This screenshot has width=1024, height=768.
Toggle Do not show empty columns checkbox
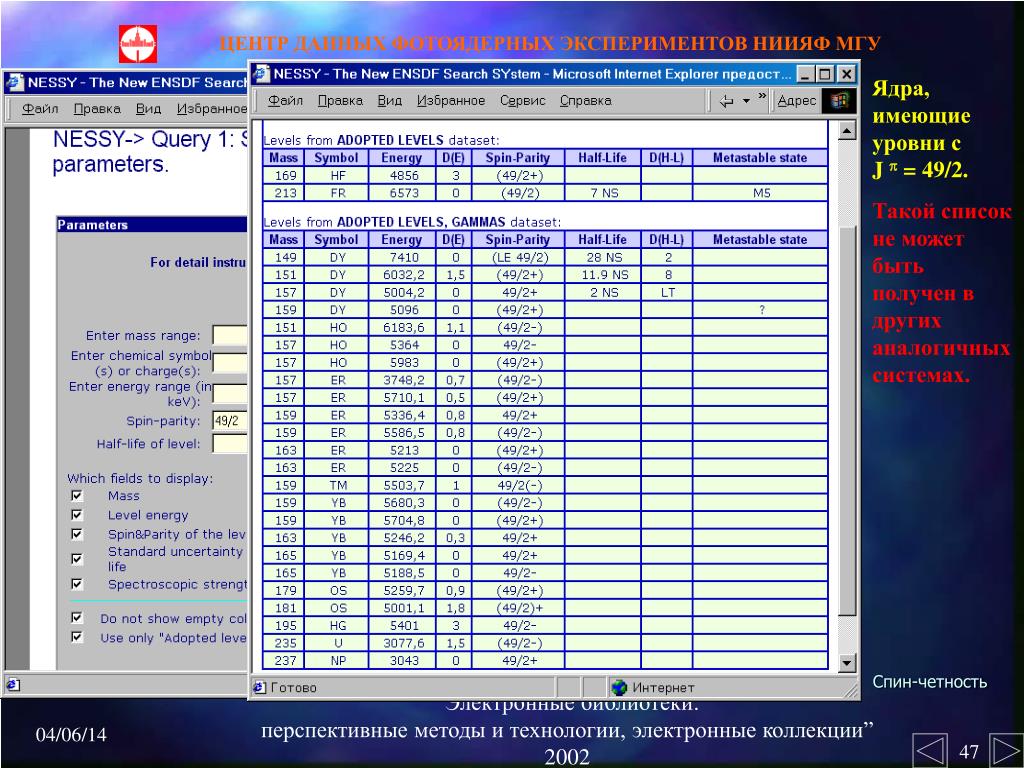(x=77, y=618)
